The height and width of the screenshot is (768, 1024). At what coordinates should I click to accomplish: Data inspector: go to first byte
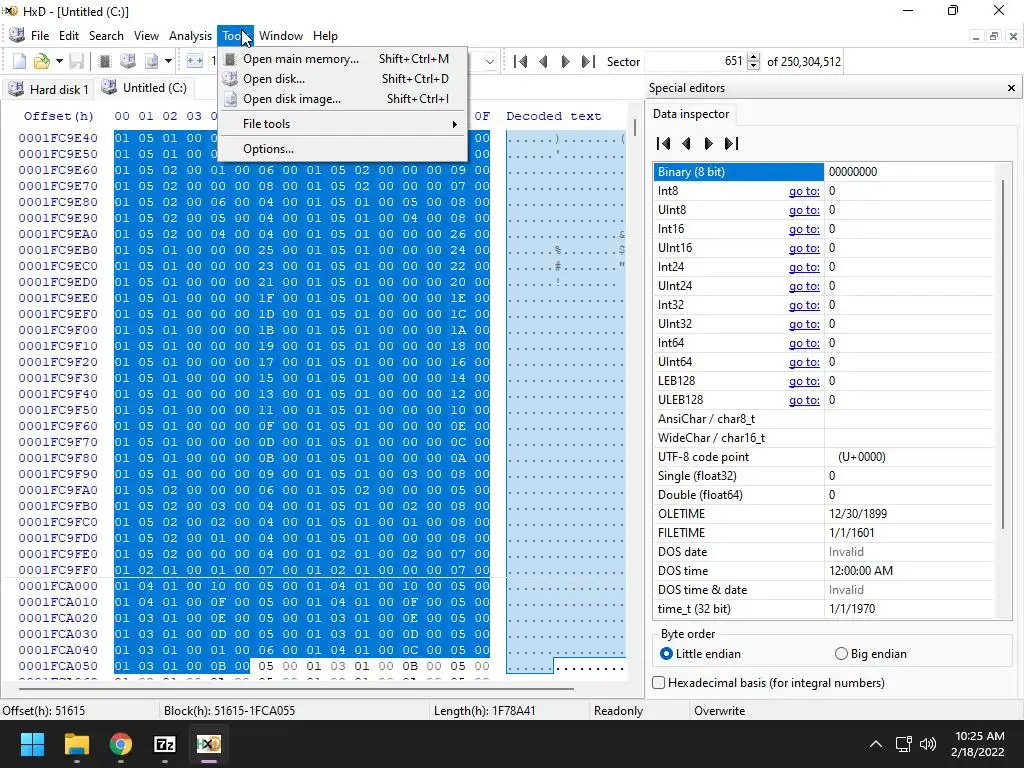click(664, 144)
